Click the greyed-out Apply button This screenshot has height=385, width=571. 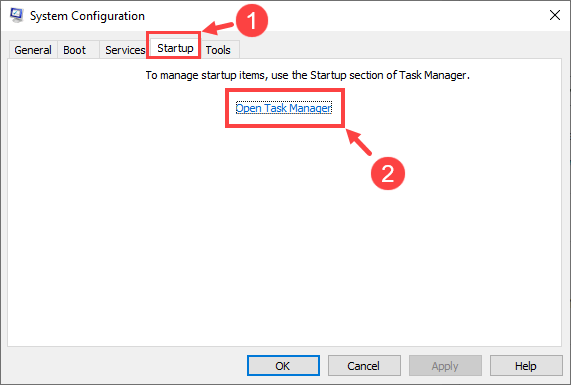pyautogui.click(x=445, y=365)
